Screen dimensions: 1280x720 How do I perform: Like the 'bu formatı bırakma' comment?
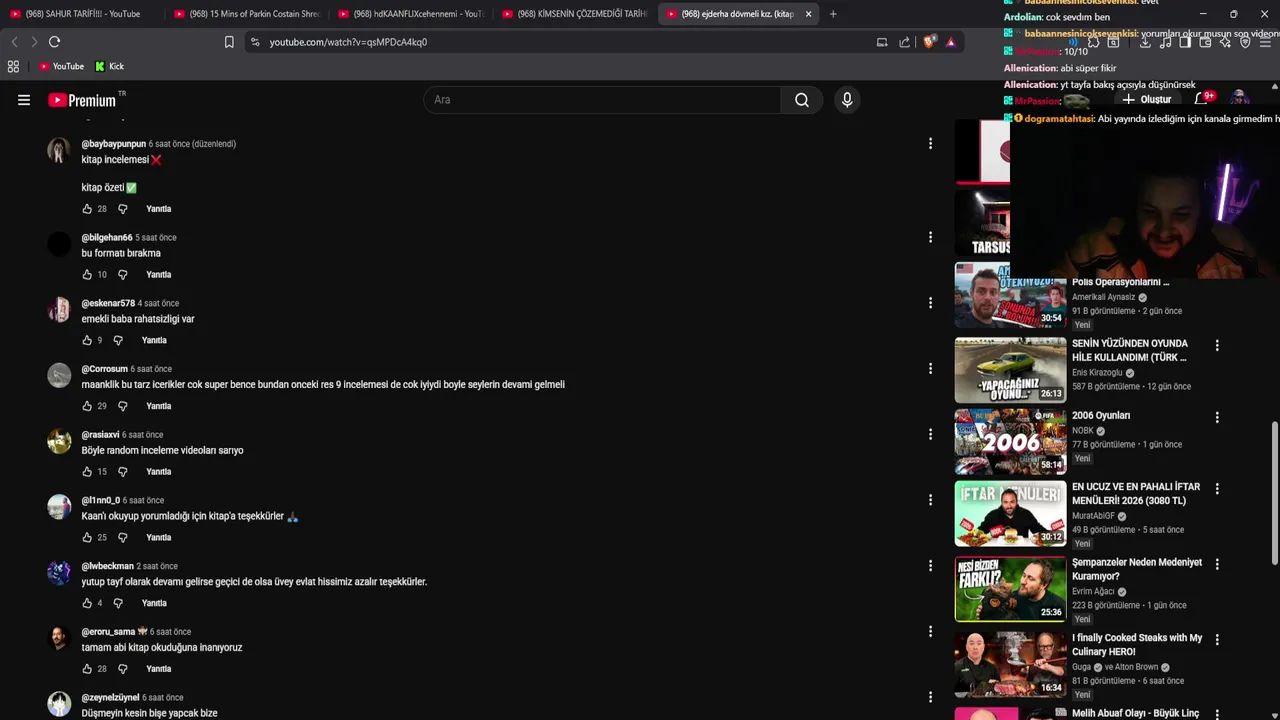(87, 274)
